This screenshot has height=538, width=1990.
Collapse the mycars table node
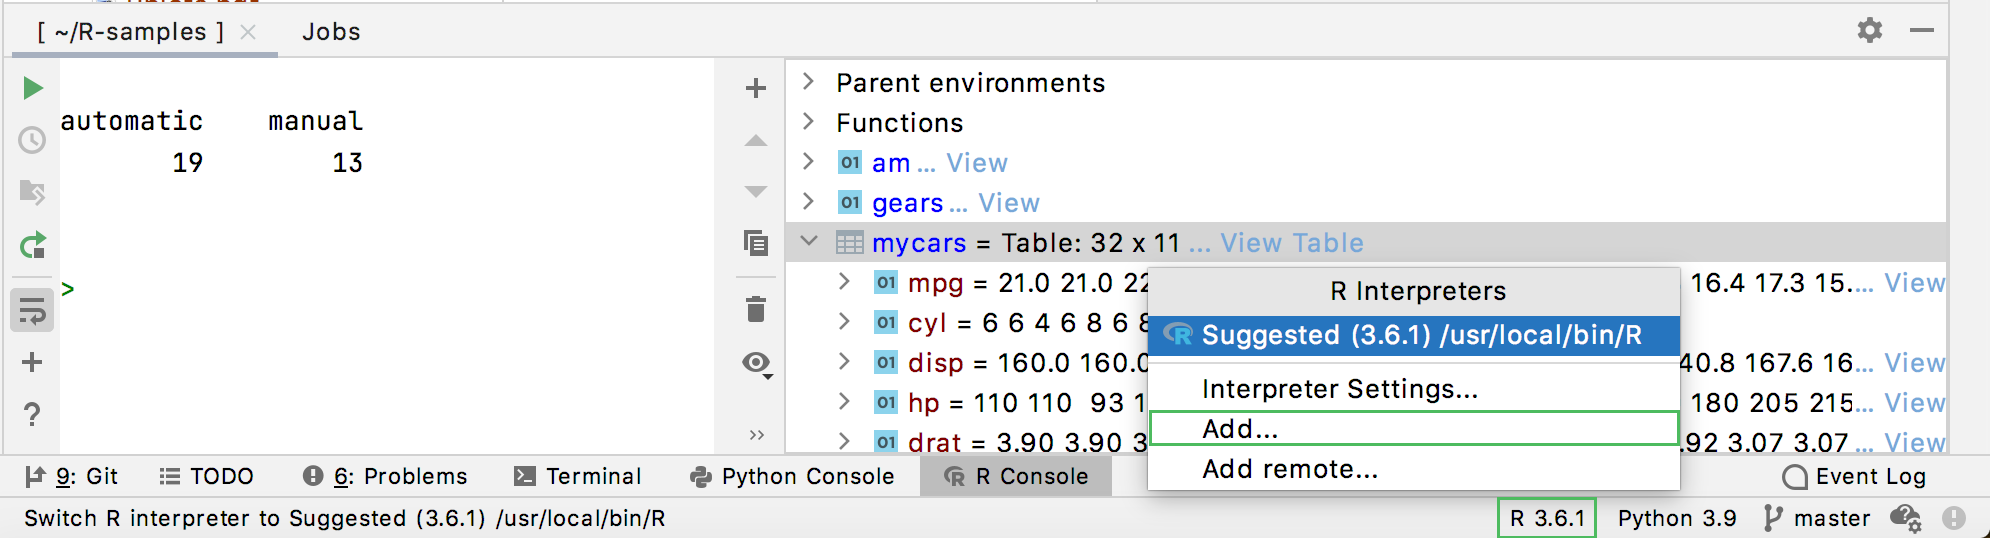coord(809,242)
